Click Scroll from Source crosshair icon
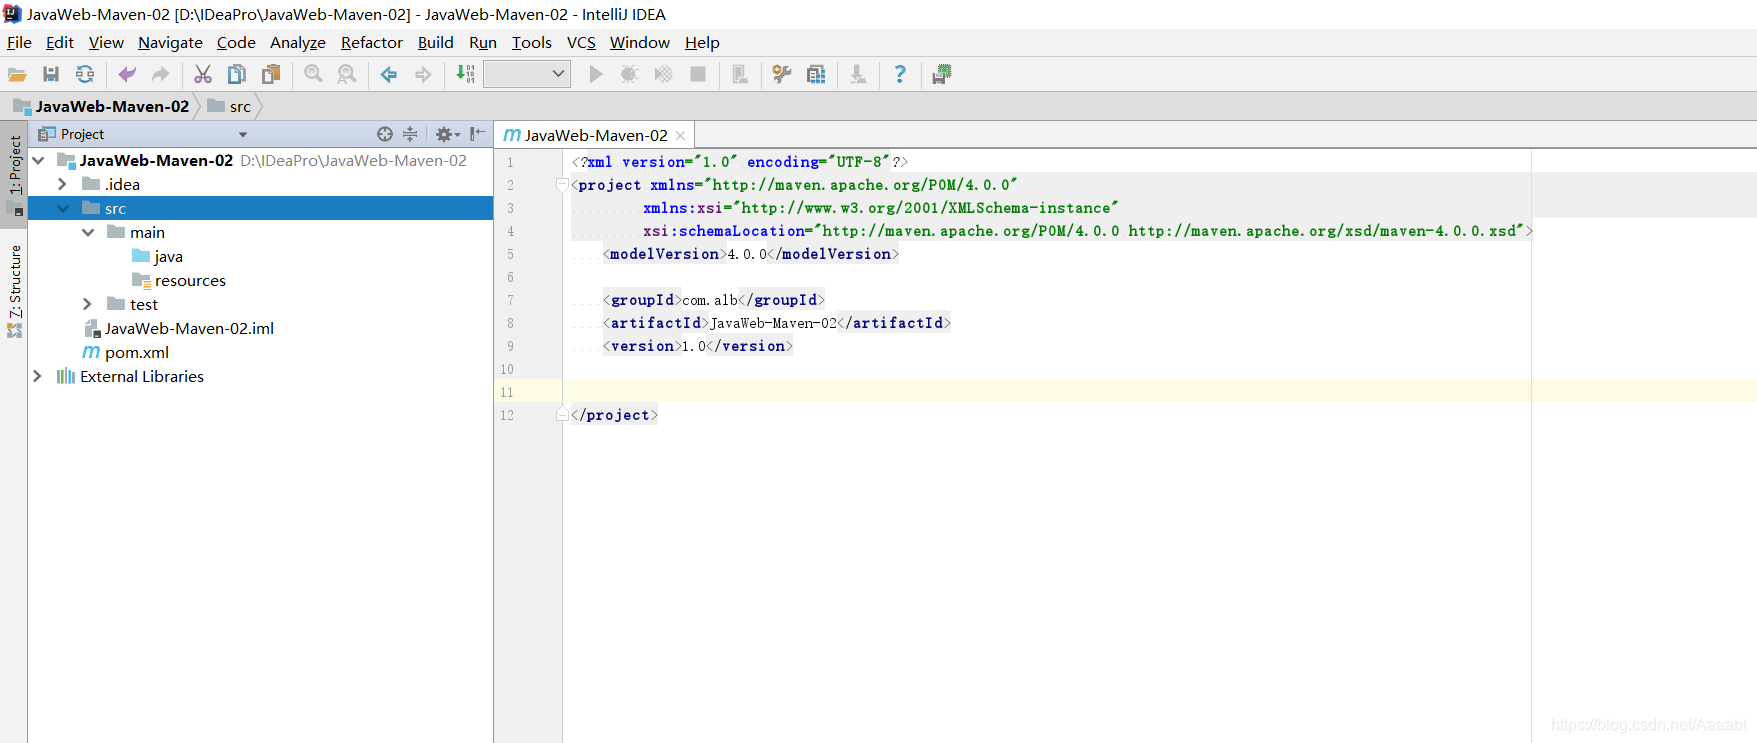The image size is (1757, 743). pos(385,134)
